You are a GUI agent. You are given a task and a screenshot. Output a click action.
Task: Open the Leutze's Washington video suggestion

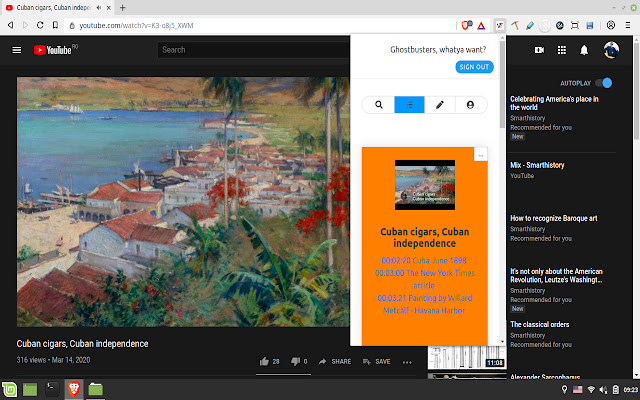[x=556, y=276]
